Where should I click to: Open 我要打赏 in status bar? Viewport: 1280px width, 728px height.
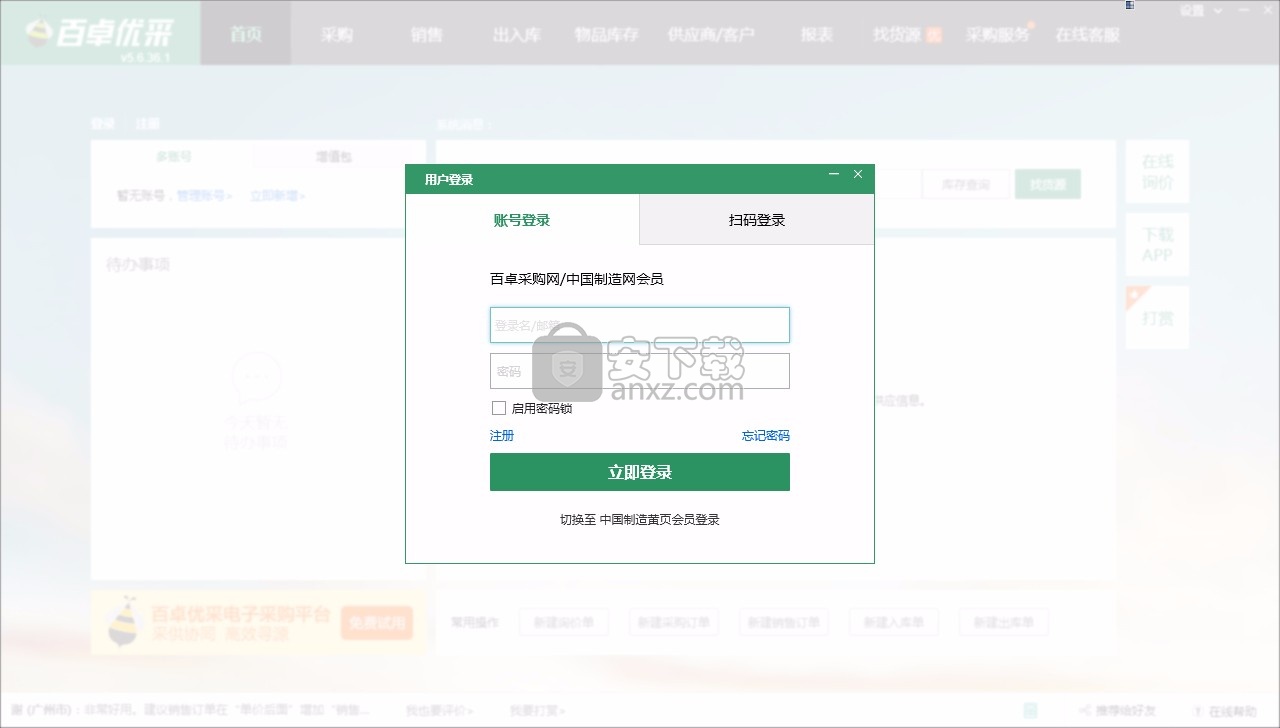tap(537, 711)
